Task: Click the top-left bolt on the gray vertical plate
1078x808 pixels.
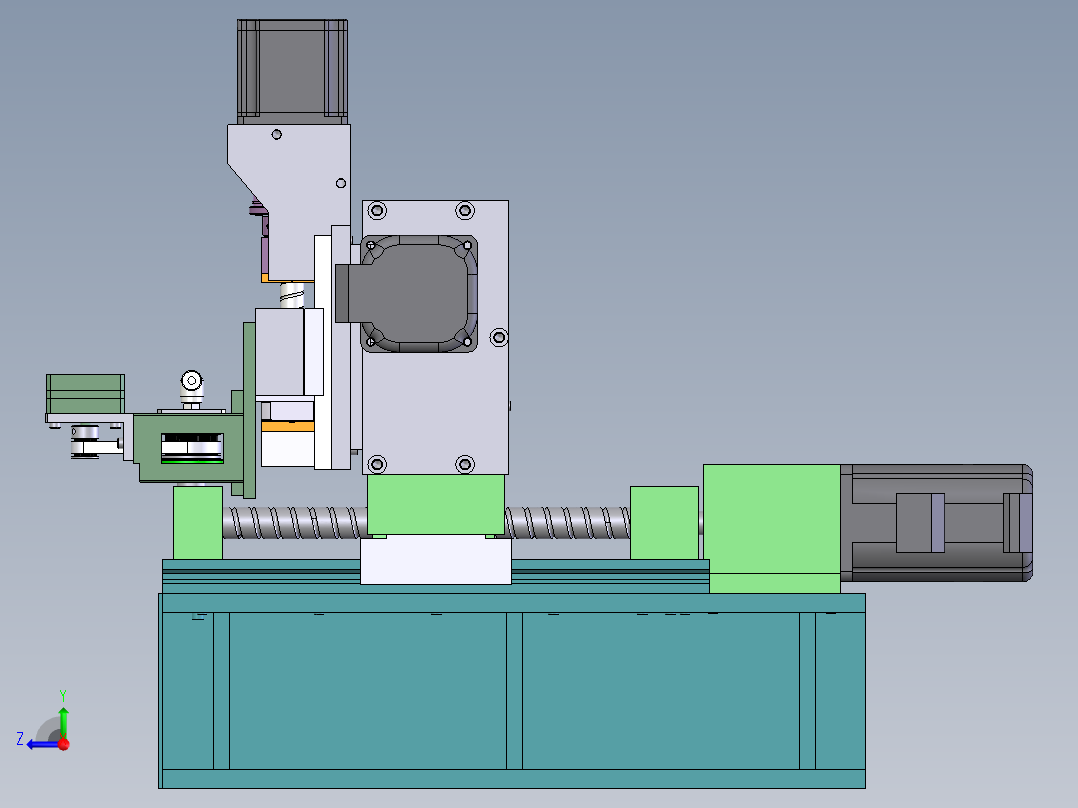Action: (x=377, y=210)
